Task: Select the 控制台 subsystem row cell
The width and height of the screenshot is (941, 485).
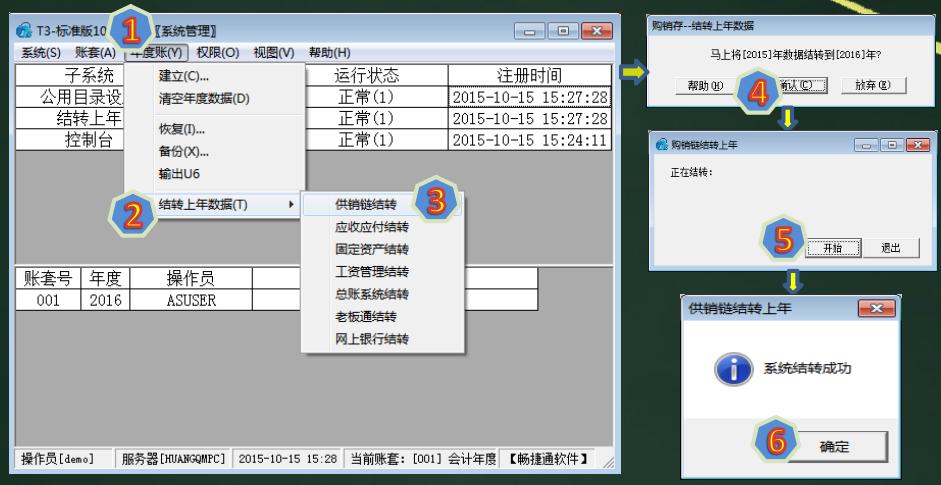Action: (x=70, y=140)
